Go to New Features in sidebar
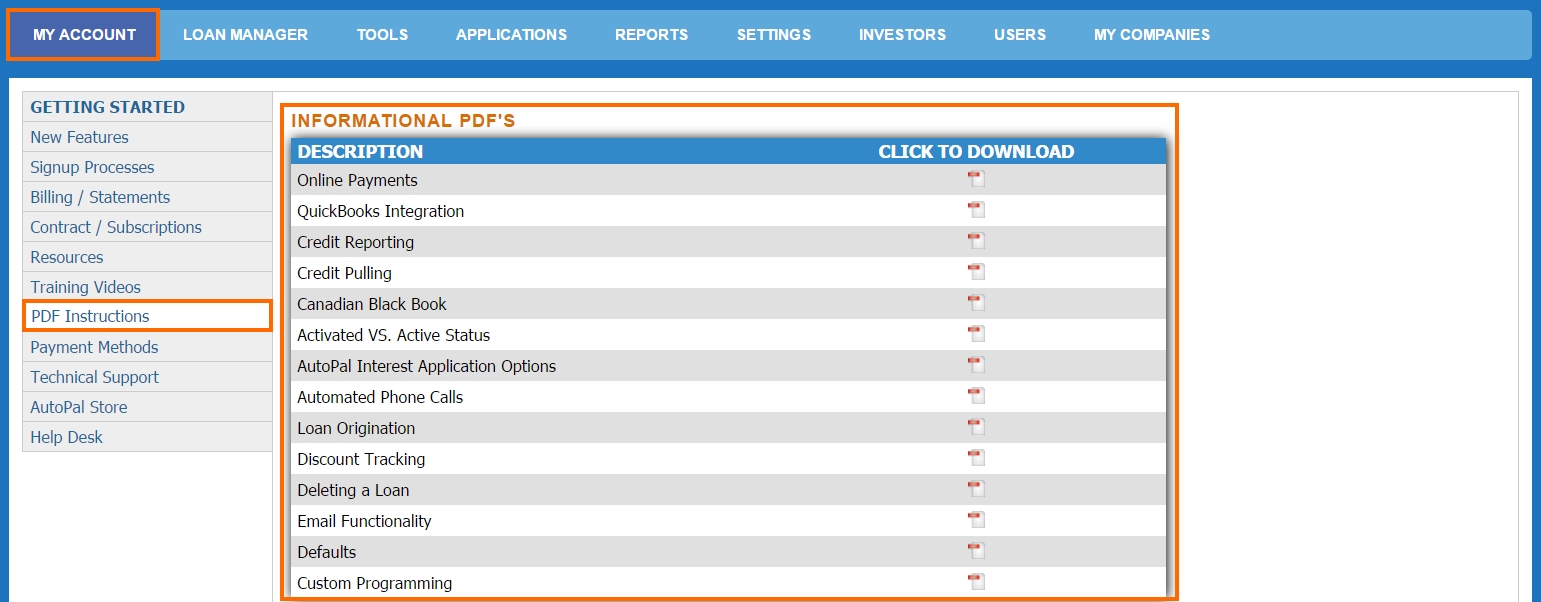Image resolution: width=1541 pixels, height=602 pixels. pyautogui.click(x=147, y=137)
